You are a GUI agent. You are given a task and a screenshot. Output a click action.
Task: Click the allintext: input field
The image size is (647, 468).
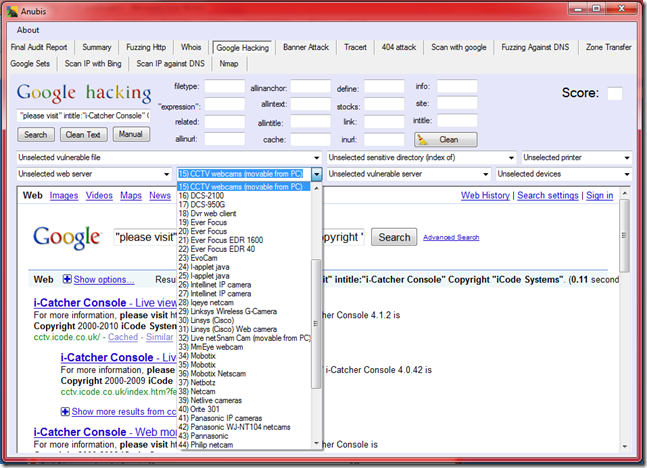point(310,104)
